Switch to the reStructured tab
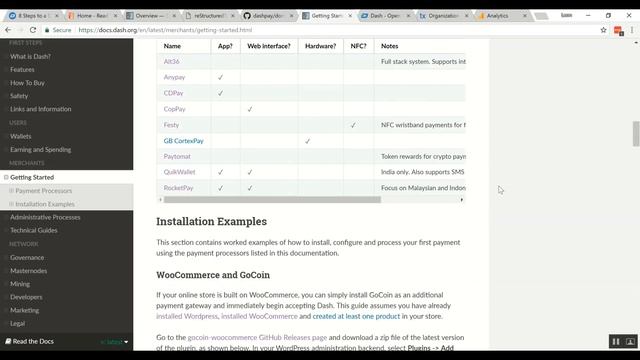This screenshot has height=360, width=640. pos(209,16)
